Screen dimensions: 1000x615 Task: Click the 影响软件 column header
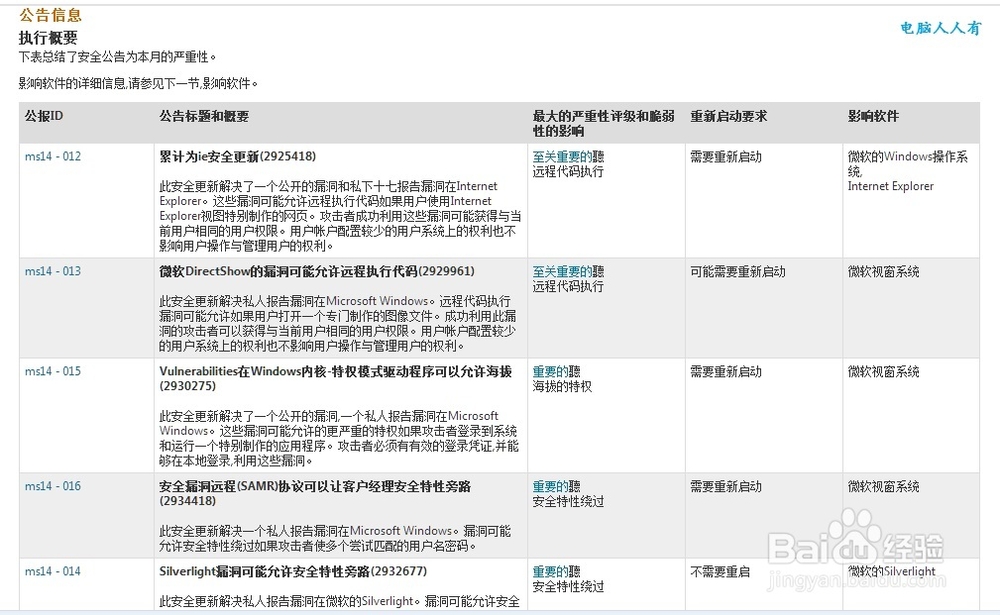(x=873, y=116)
